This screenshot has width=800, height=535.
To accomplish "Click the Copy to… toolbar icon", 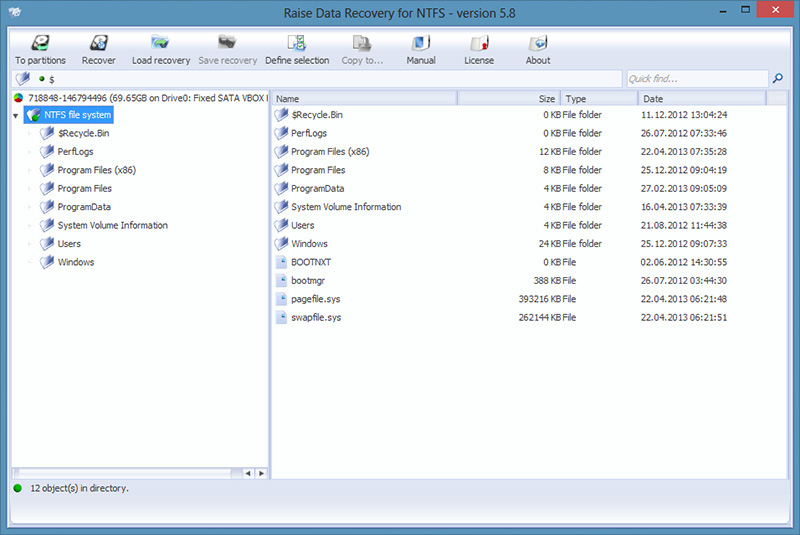I will (x=362, y=43).
